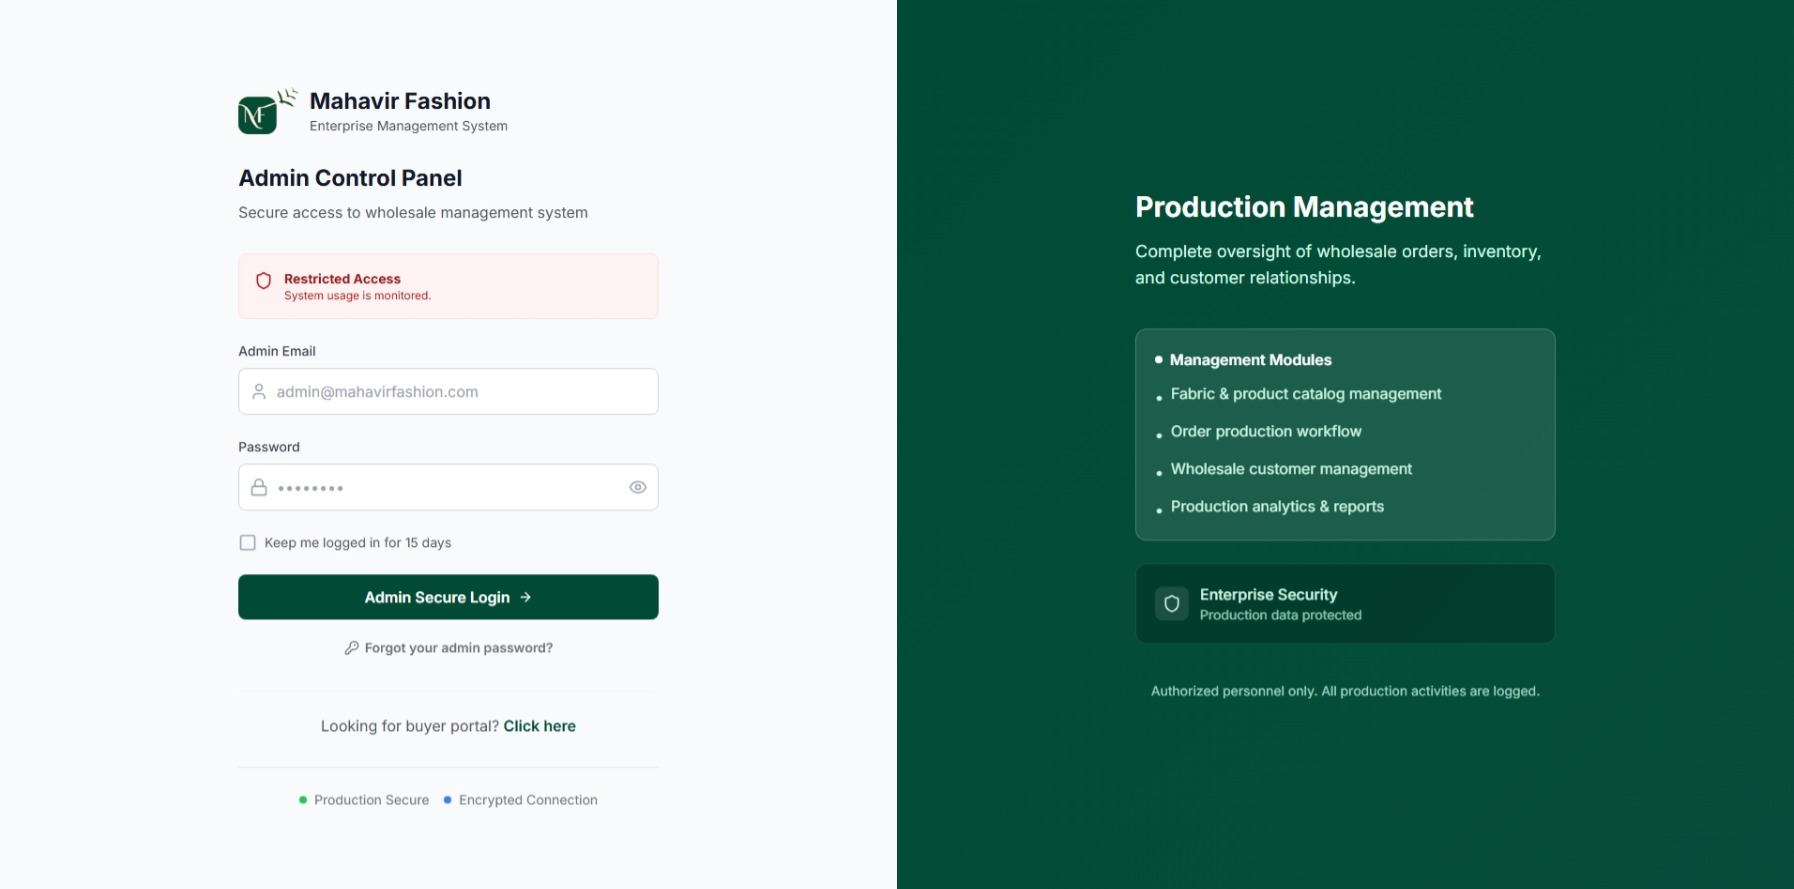1794x889 pixels.
Task: Click the key icon beside forgot password
Action: coord(352,648)
